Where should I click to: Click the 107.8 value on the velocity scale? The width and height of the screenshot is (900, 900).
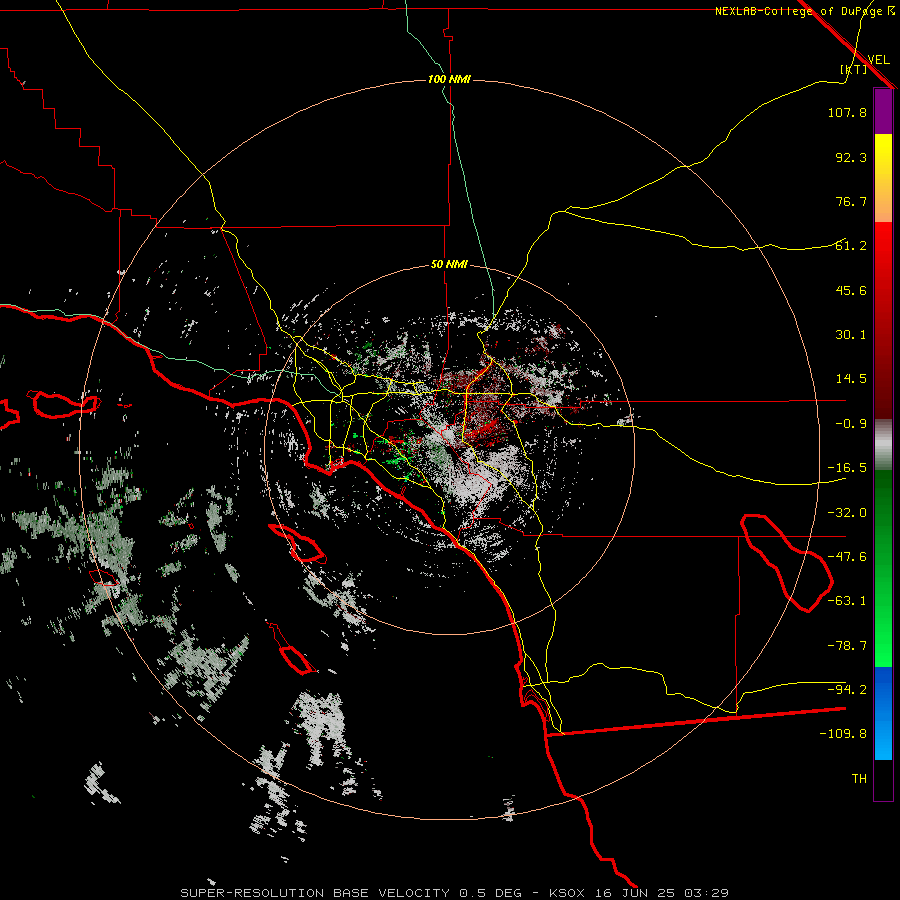[847, 112]
